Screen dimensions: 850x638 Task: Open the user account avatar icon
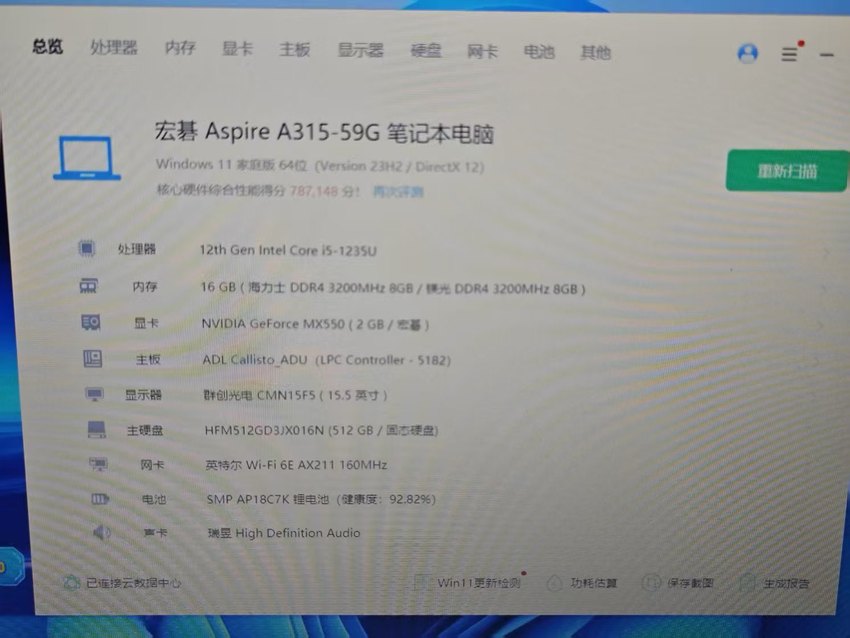748,53
